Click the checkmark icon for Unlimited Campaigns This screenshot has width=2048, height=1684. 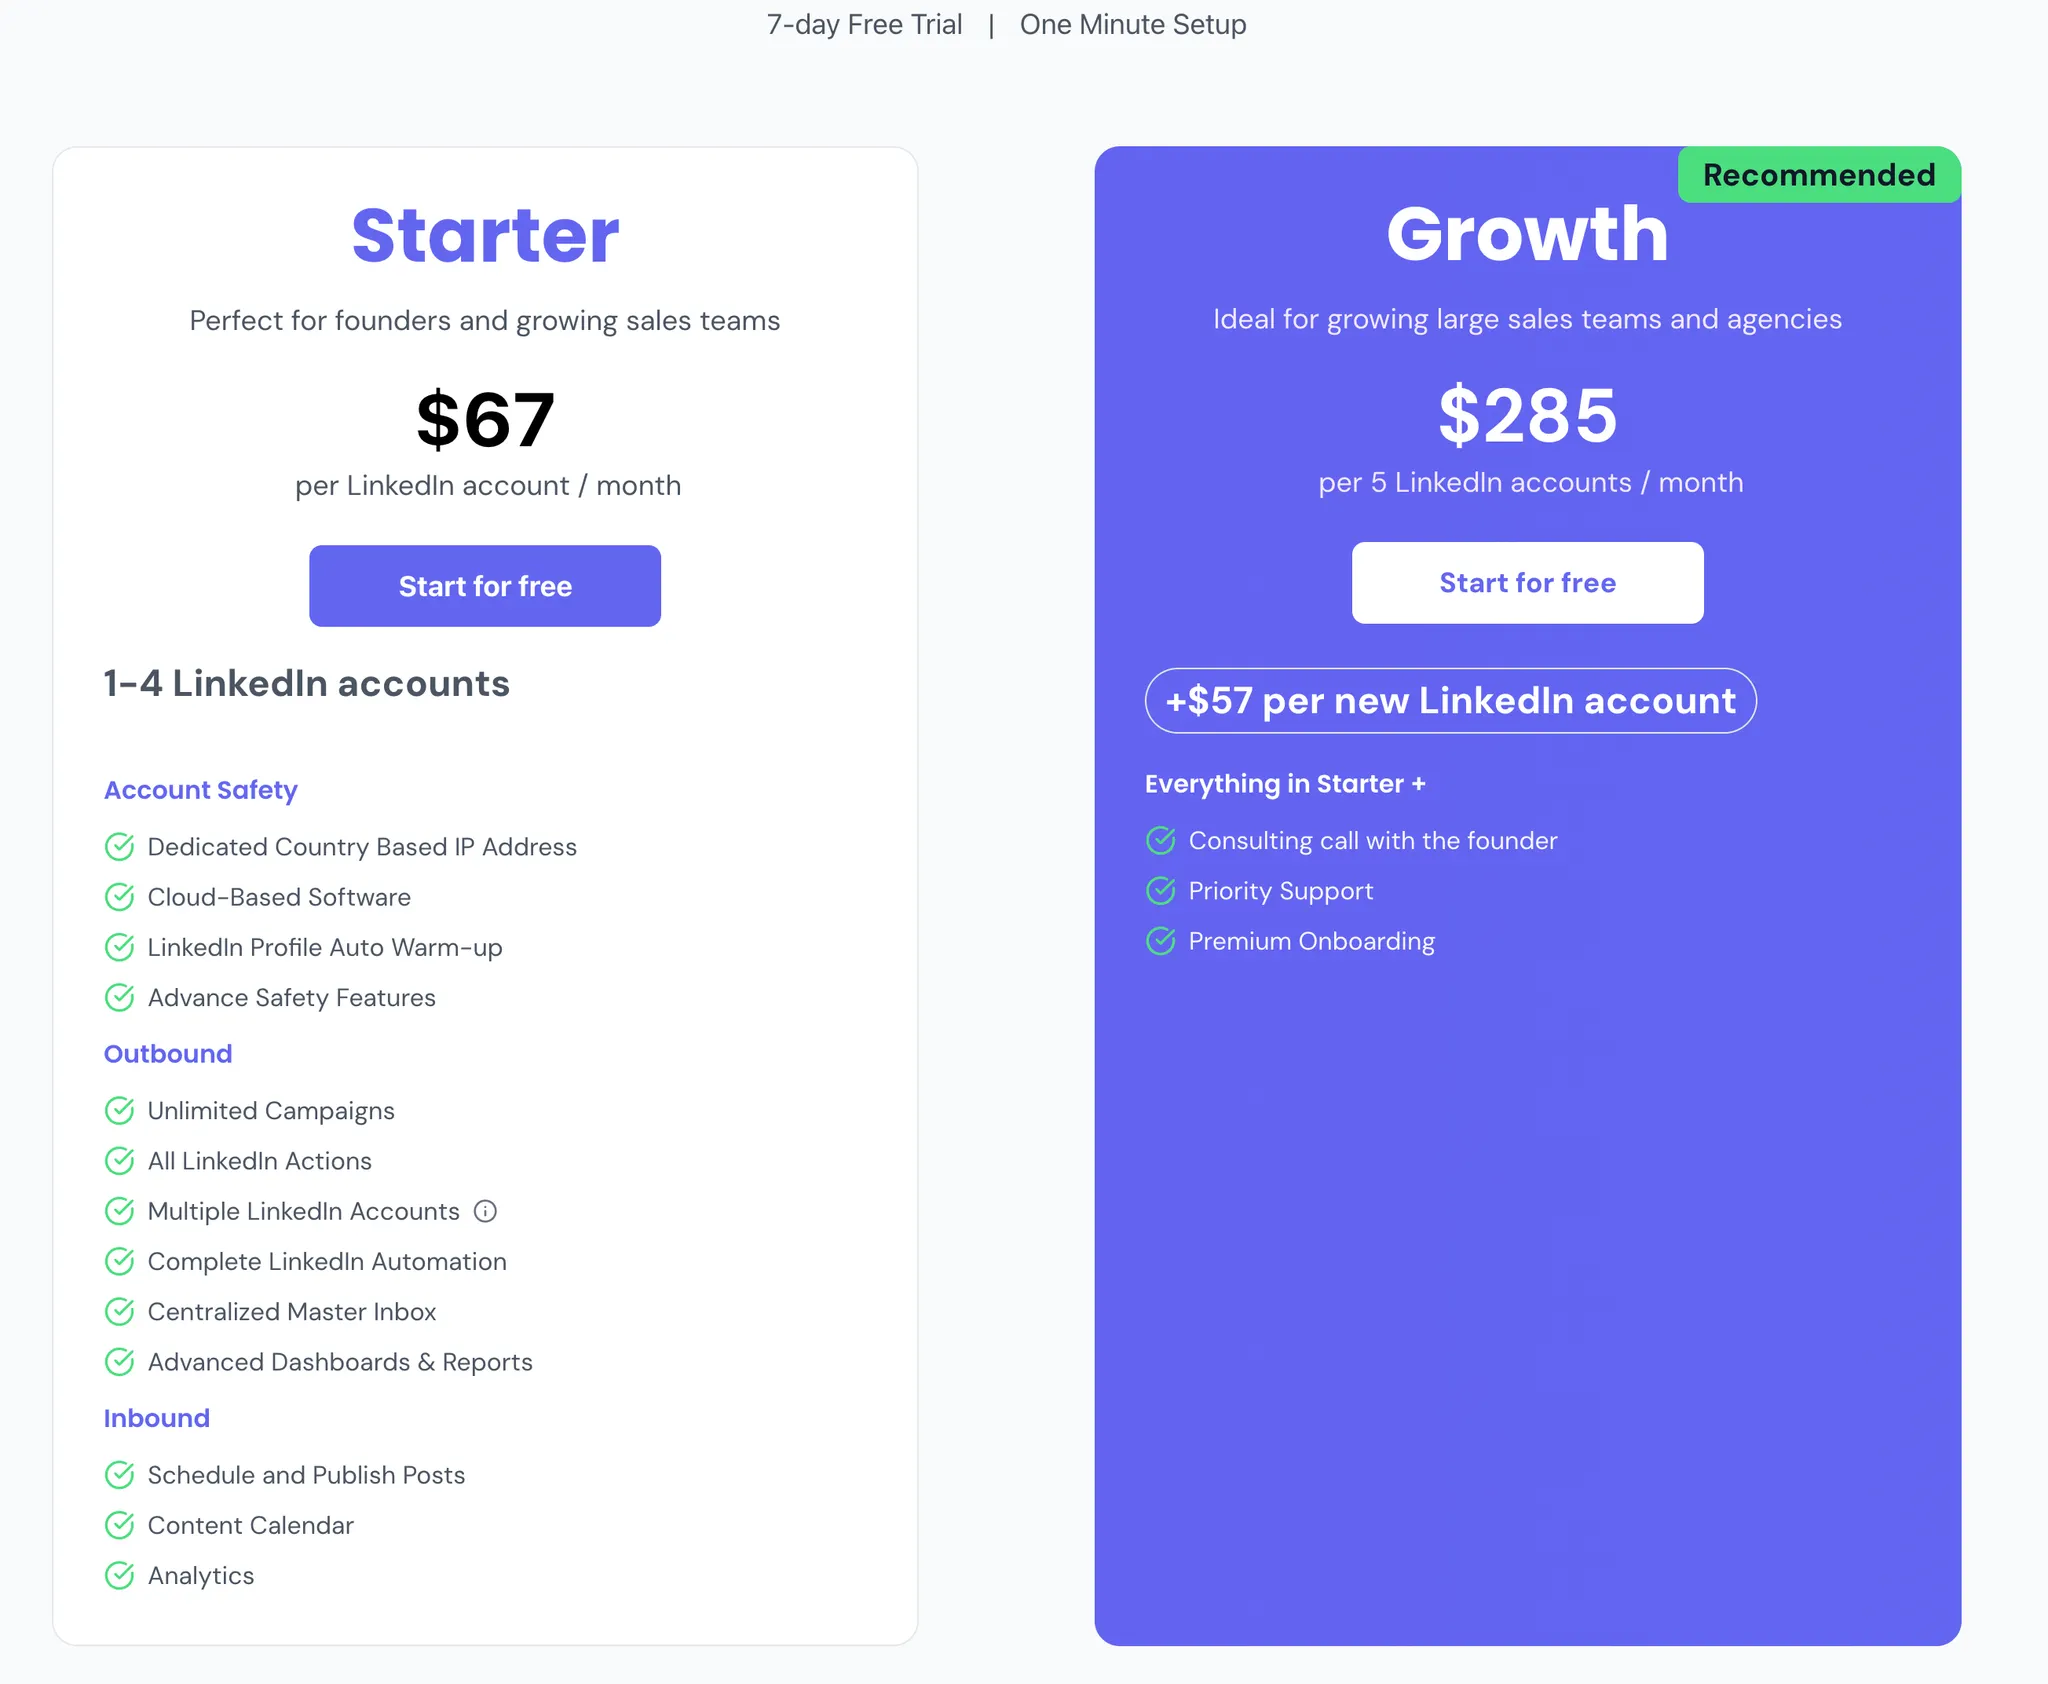120,1111
